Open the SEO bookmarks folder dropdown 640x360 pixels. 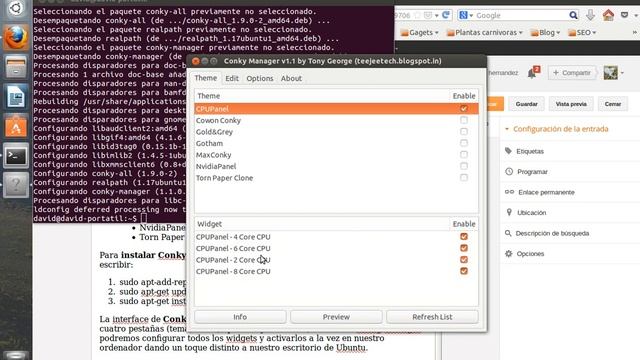point(582,32)
